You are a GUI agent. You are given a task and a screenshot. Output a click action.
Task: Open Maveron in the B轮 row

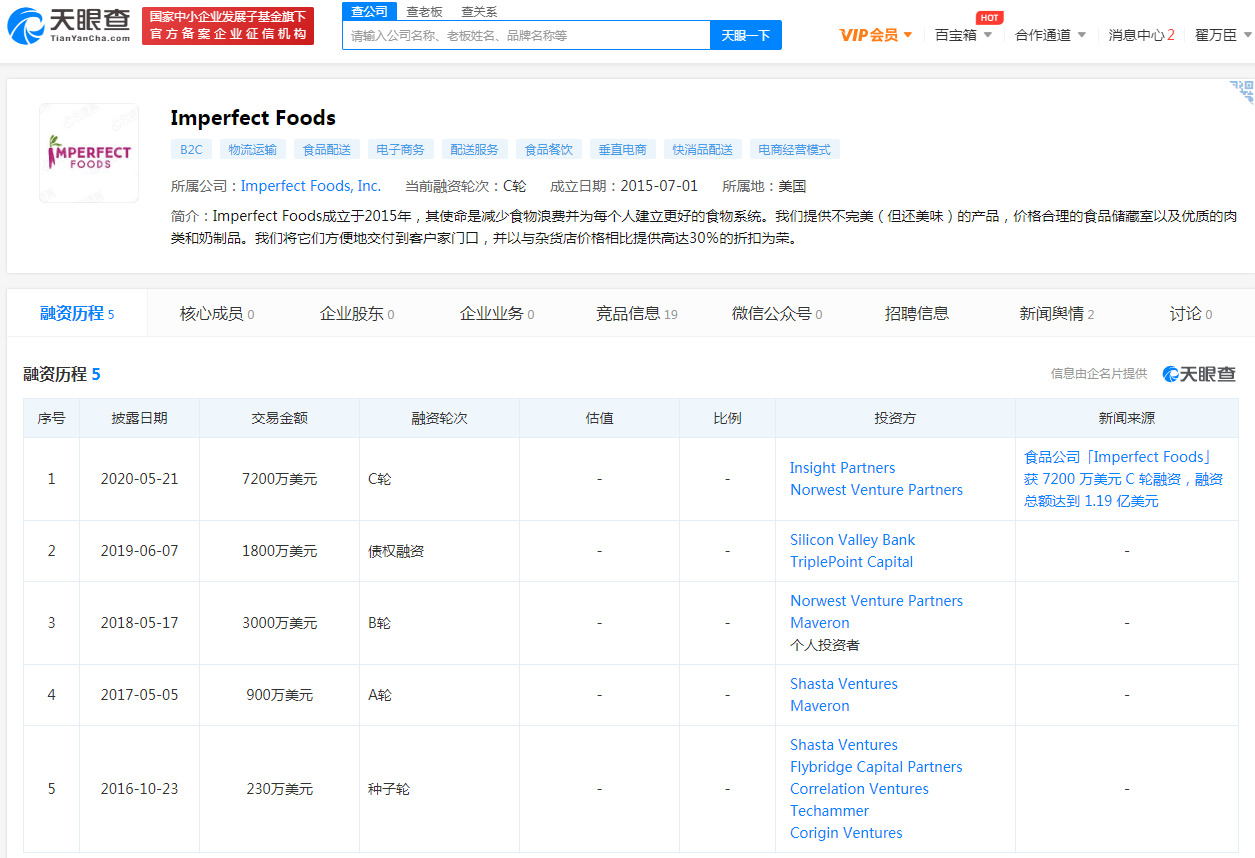[x=819, y=623]
